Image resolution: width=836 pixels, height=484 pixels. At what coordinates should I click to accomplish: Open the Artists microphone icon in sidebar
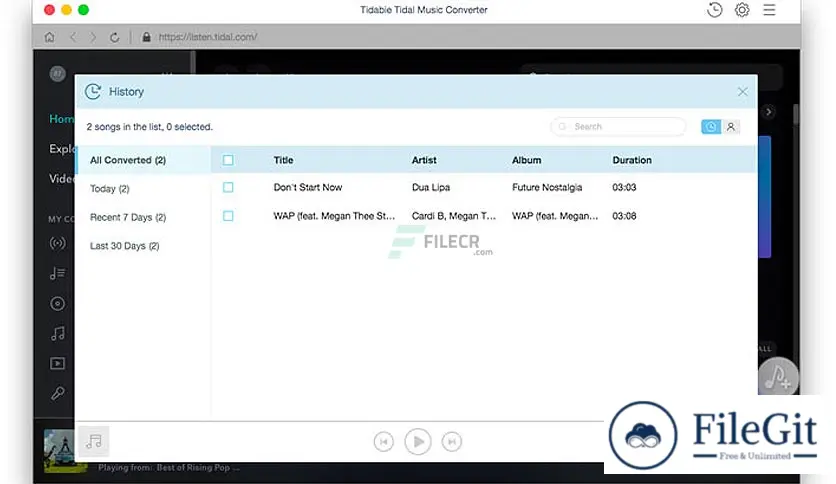click(58, 393)
